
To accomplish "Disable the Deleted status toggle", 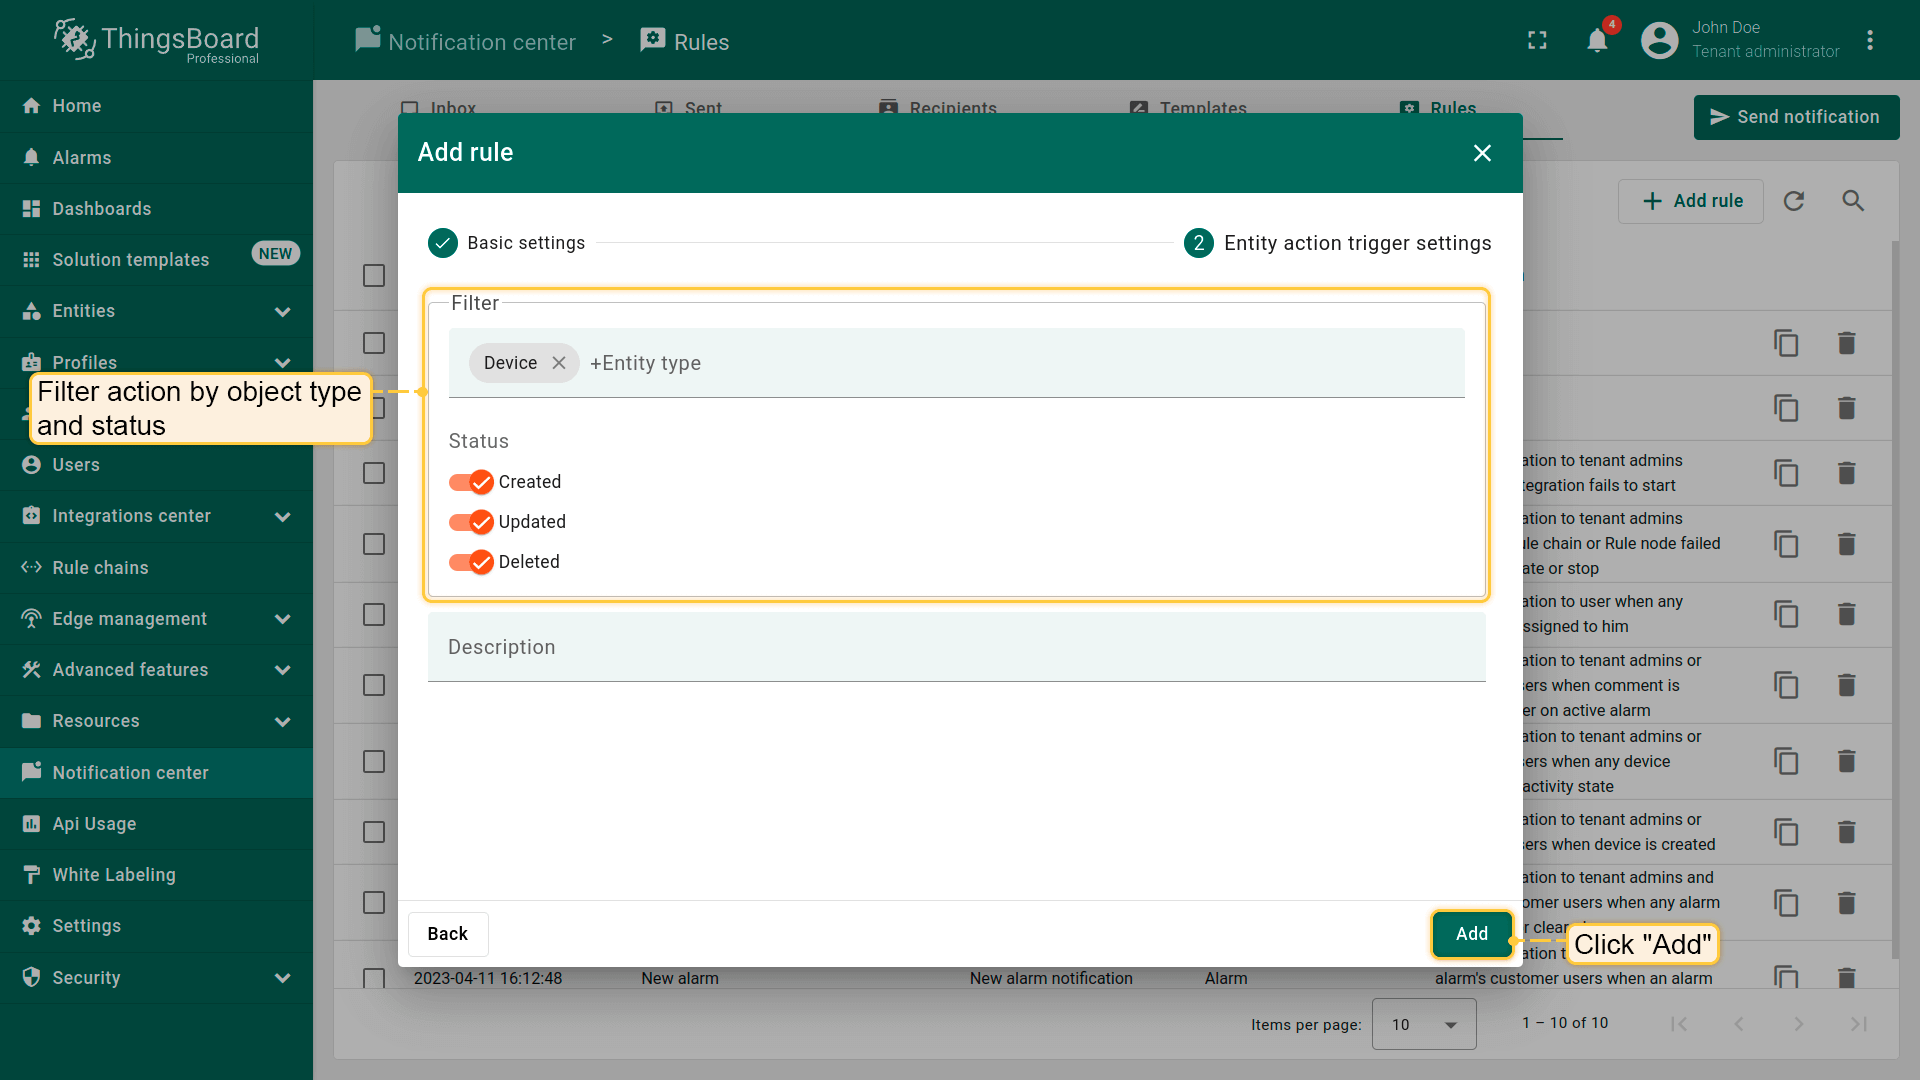I will pyautogui.click(x=471, y=562).
